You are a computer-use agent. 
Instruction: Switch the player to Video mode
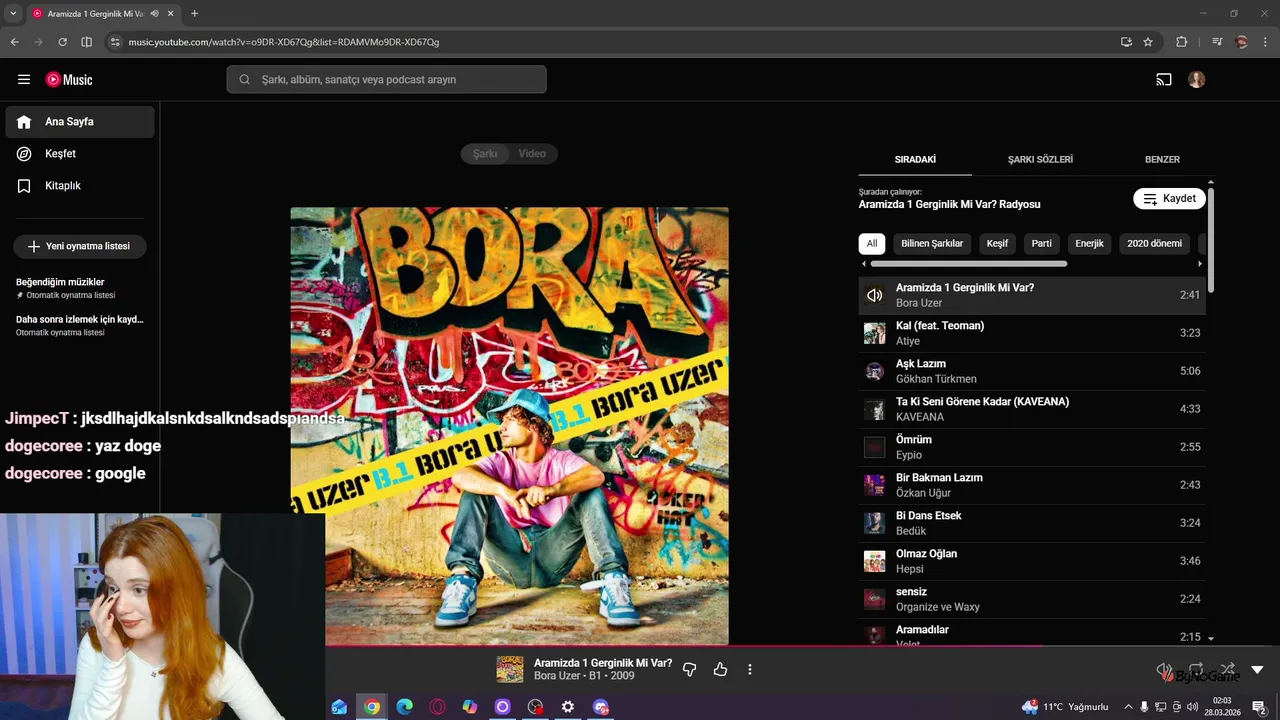pyautogui.click(x=532, y=154)
